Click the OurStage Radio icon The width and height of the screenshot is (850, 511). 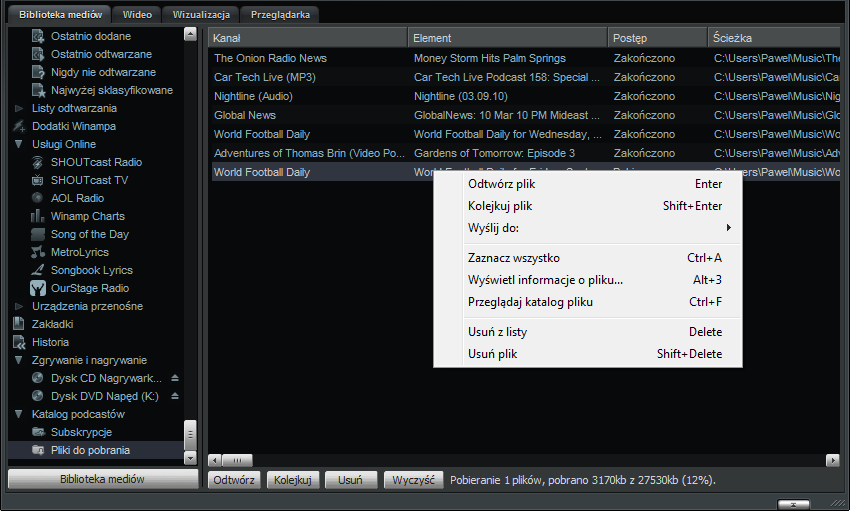coord(38,288)
